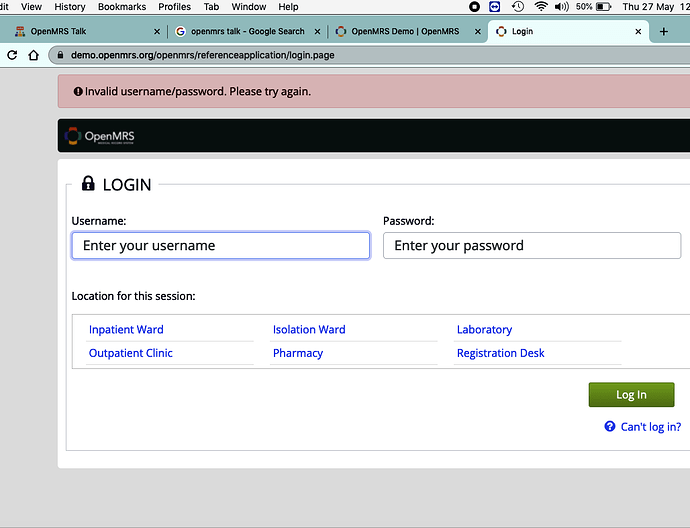This screenshot has width=690, height=528.
Task: Click the URL address bar
Action: tap(370, 55)
